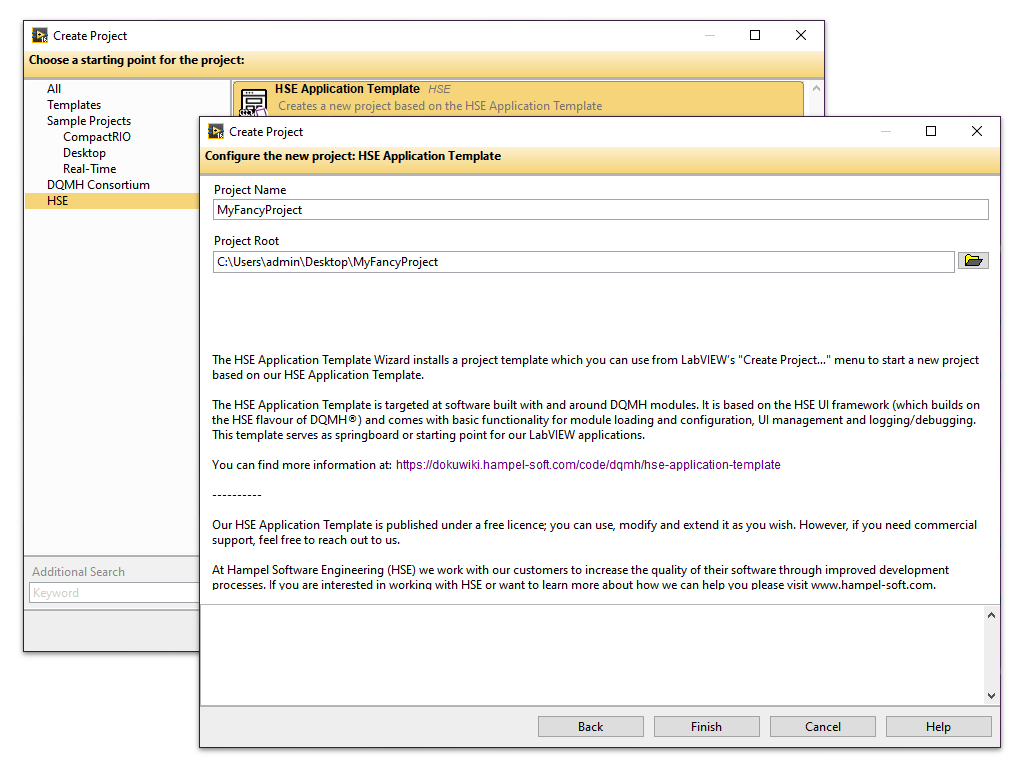Open the dokuwiki.hampel-soft.com template link
Screen dimensions: 1024x768
point(588,464)
